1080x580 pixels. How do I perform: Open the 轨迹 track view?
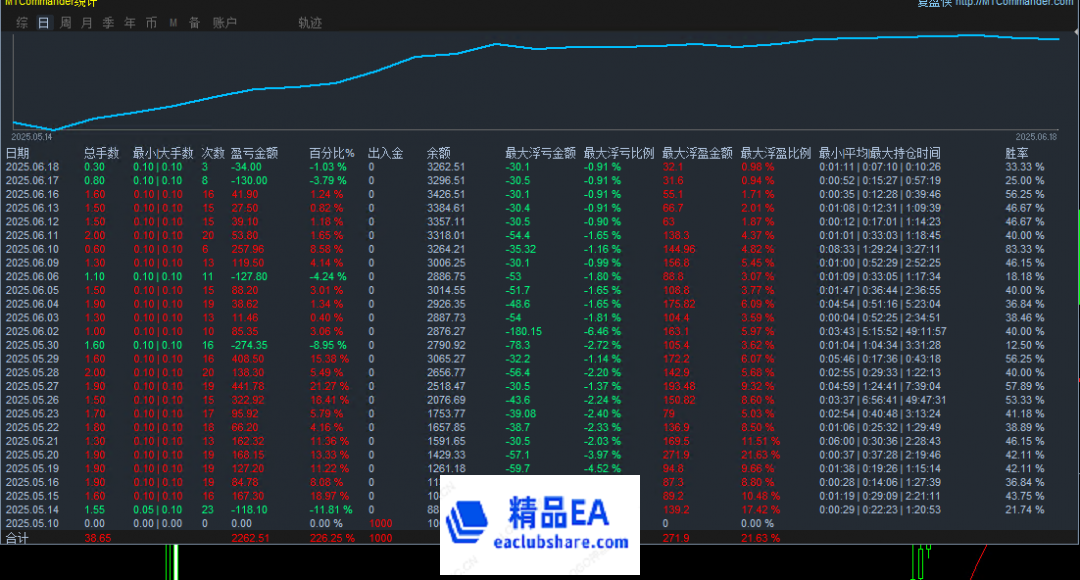pyautogui.click(x=310, y=22)
